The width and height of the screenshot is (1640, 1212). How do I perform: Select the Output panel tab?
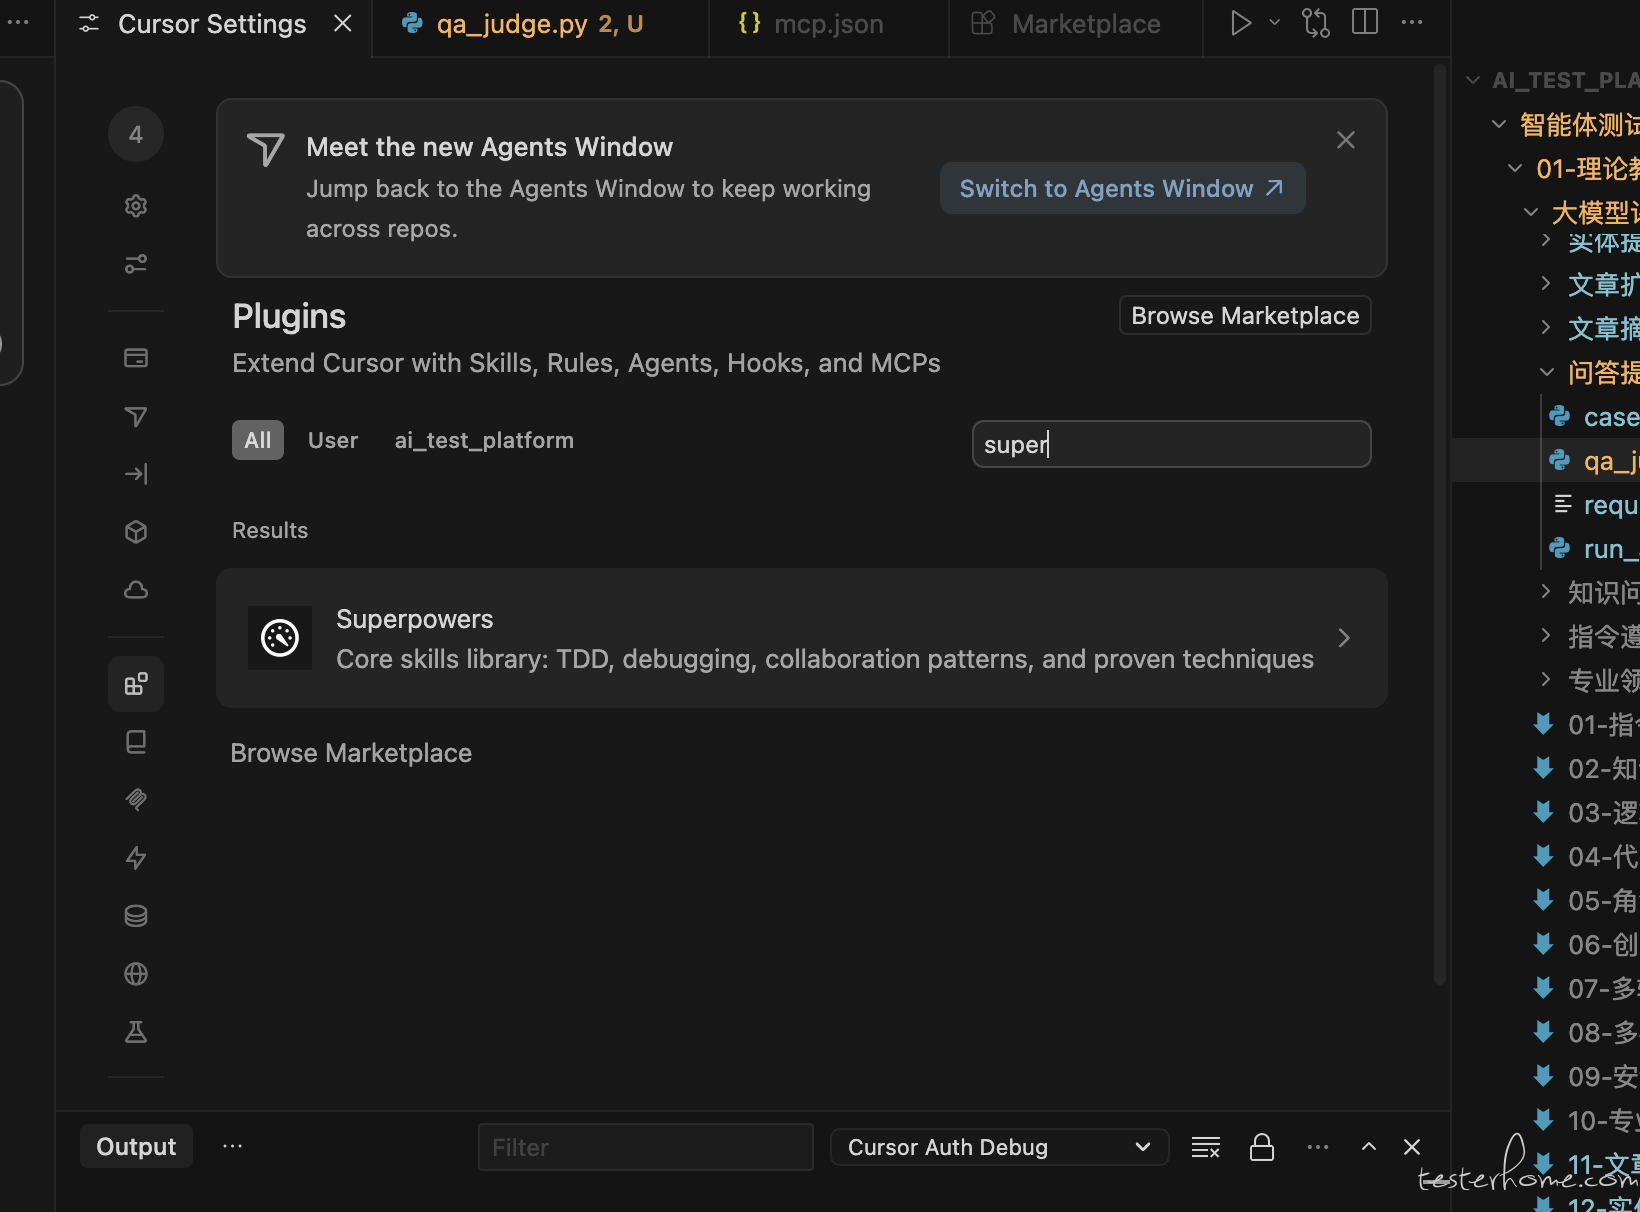(x=136, y=1147)
